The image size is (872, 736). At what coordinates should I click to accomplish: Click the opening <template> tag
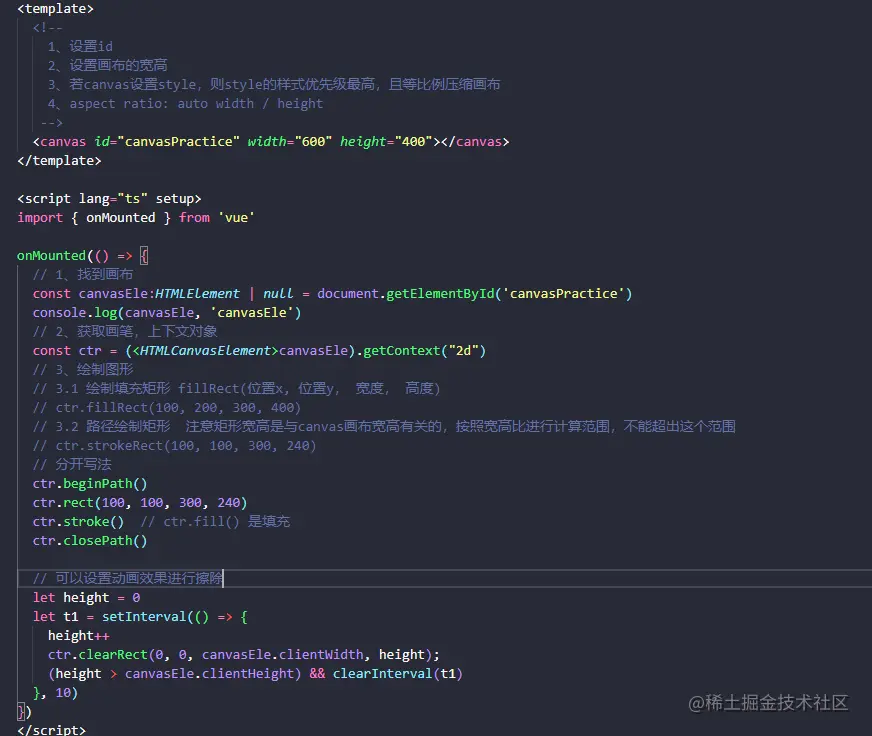[55, 9]
